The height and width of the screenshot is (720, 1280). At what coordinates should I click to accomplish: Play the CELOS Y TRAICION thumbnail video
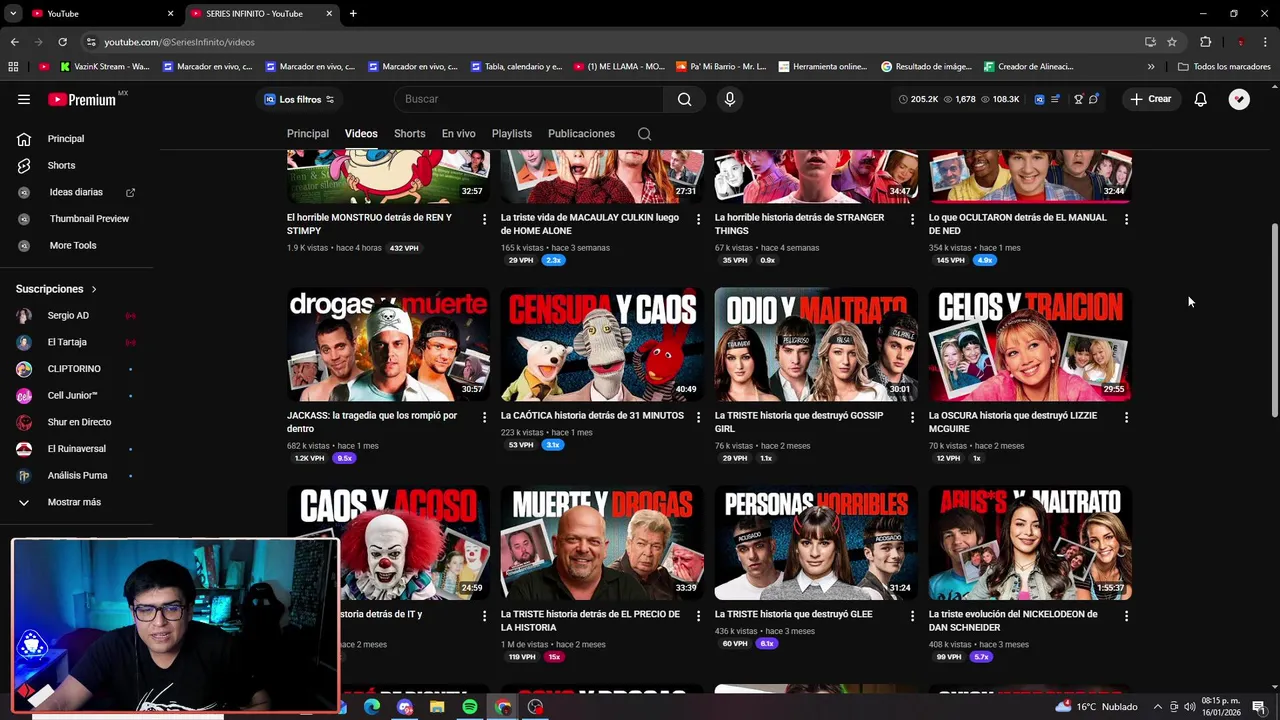pyautogui.click(x=1030, y=345)
